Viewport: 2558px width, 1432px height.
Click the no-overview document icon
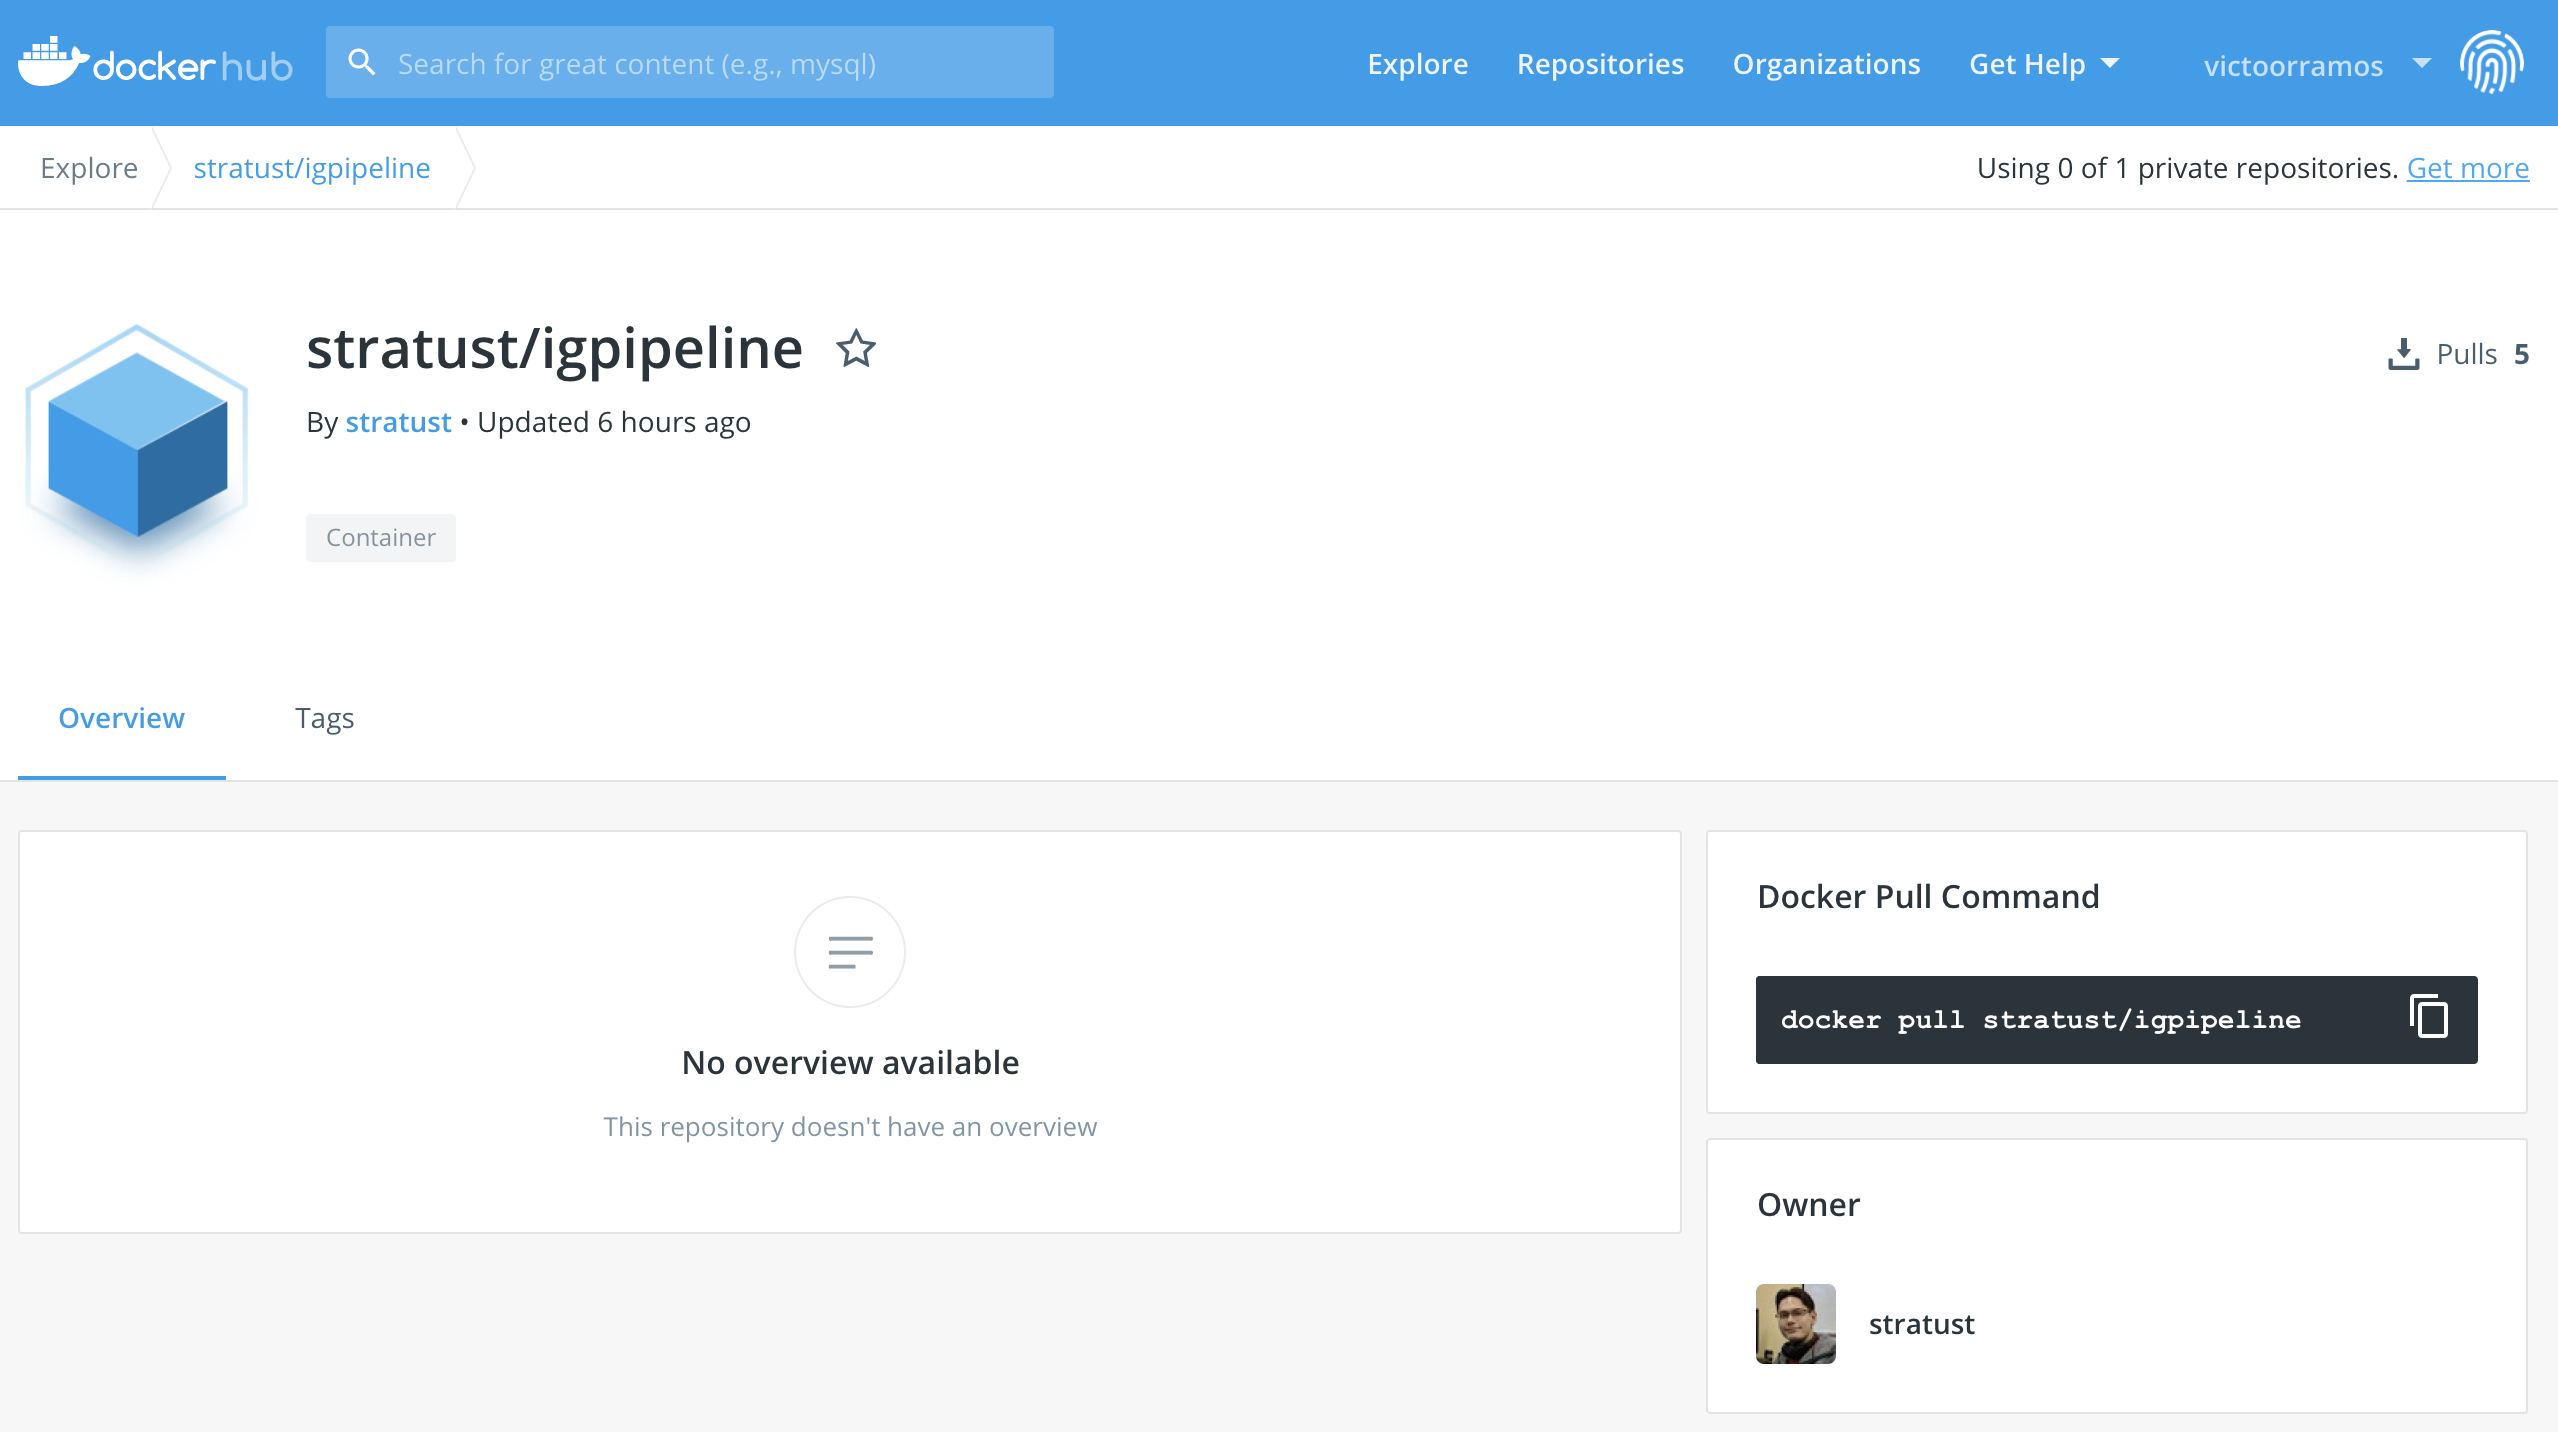850,951
